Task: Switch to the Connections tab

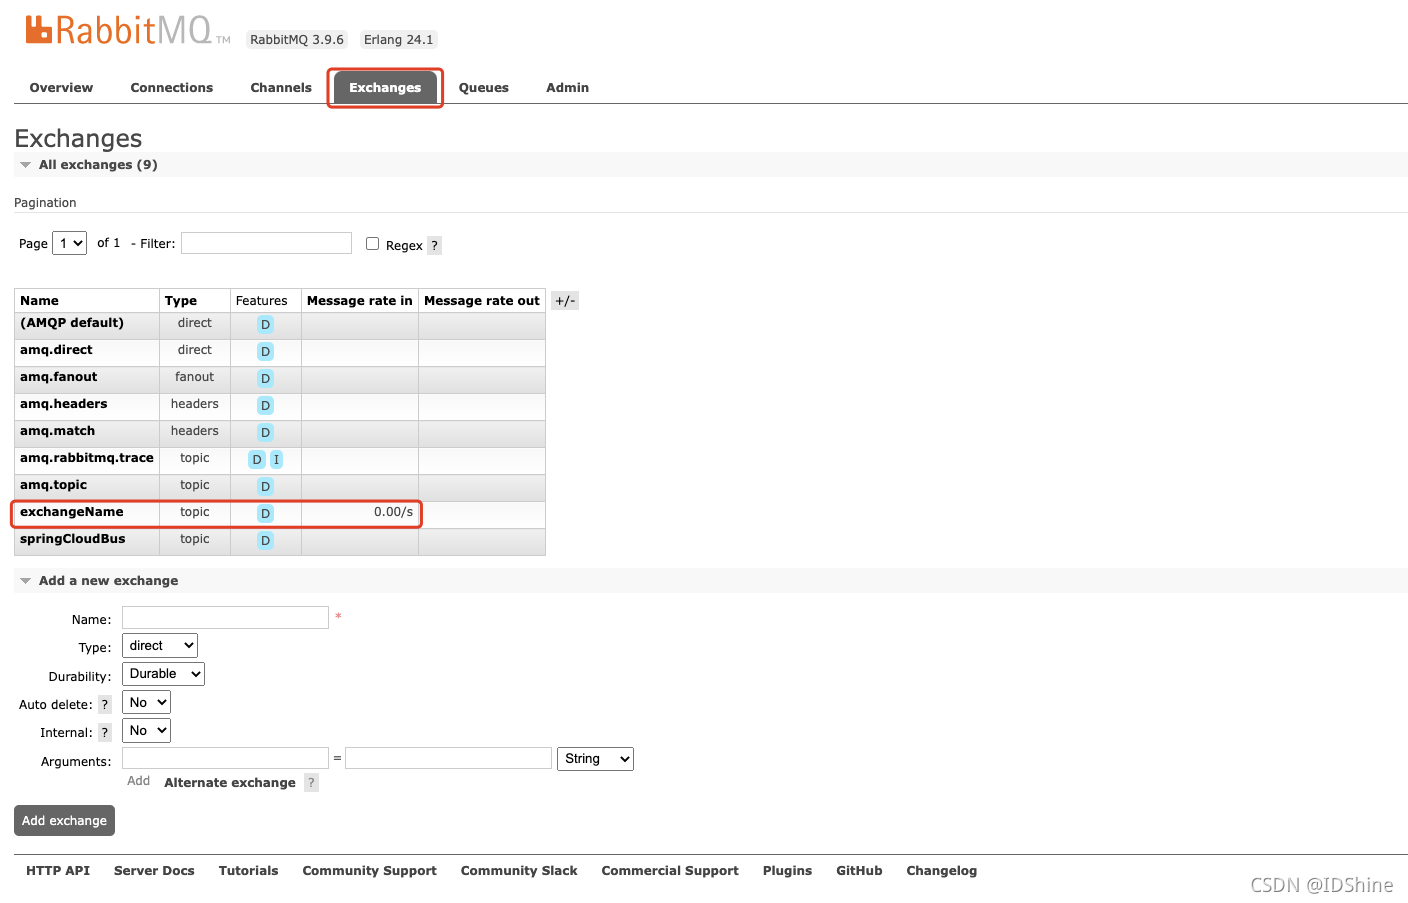Action: click(x=172, y=88)
